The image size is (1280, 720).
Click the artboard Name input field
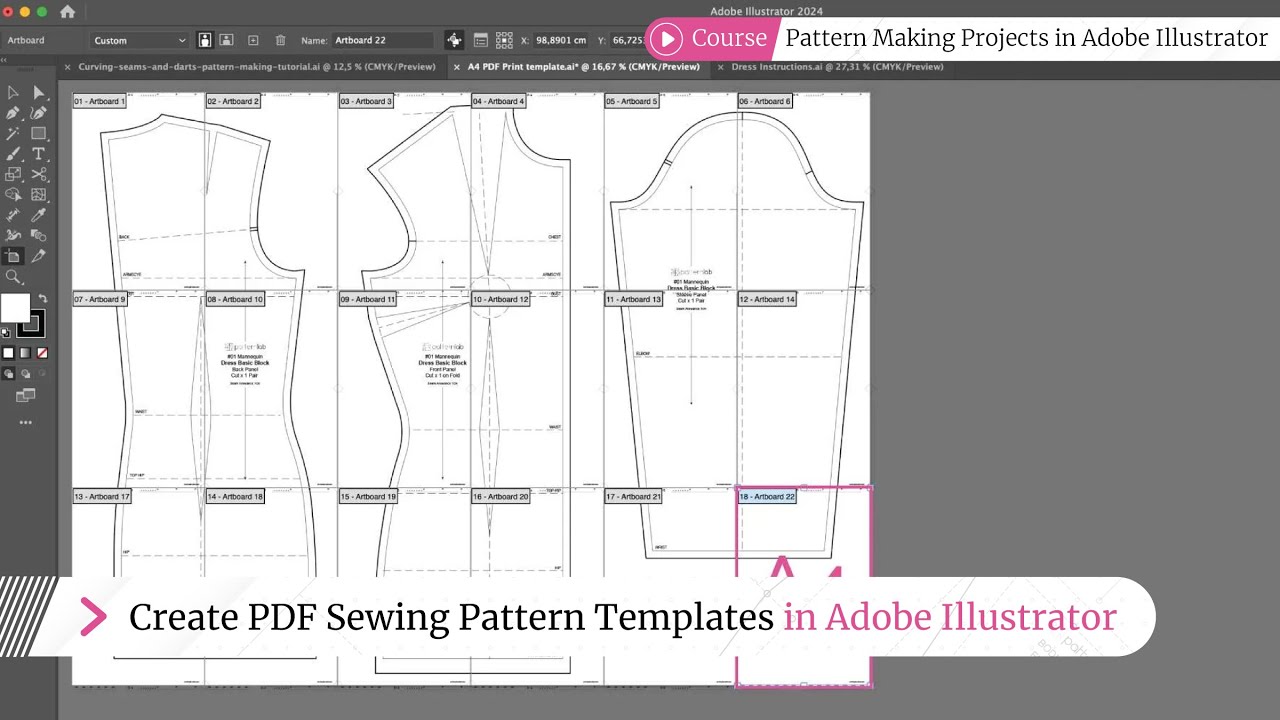point(383,40)
